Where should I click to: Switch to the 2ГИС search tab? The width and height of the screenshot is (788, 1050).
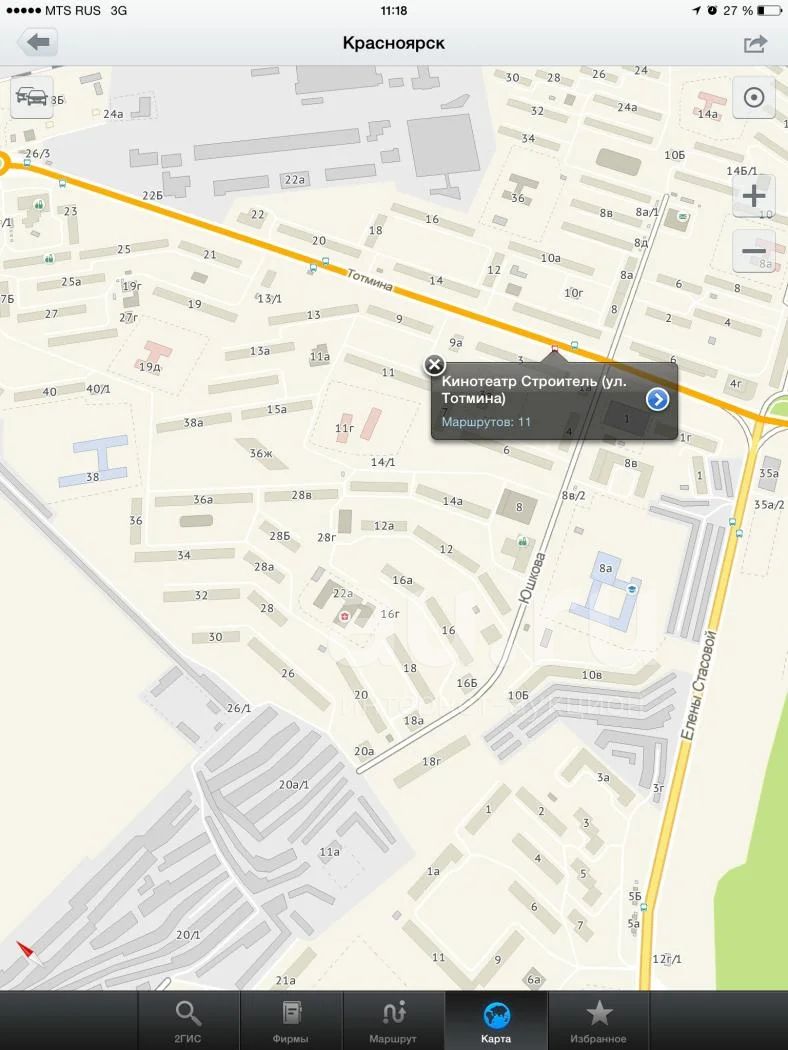click(188, 1021)
